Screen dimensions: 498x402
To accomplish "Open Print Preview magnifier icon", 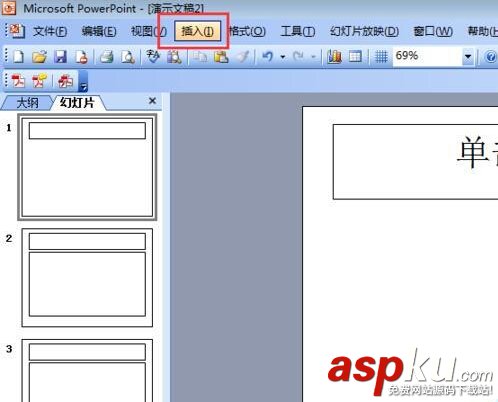I will click(x=128, y=56).
